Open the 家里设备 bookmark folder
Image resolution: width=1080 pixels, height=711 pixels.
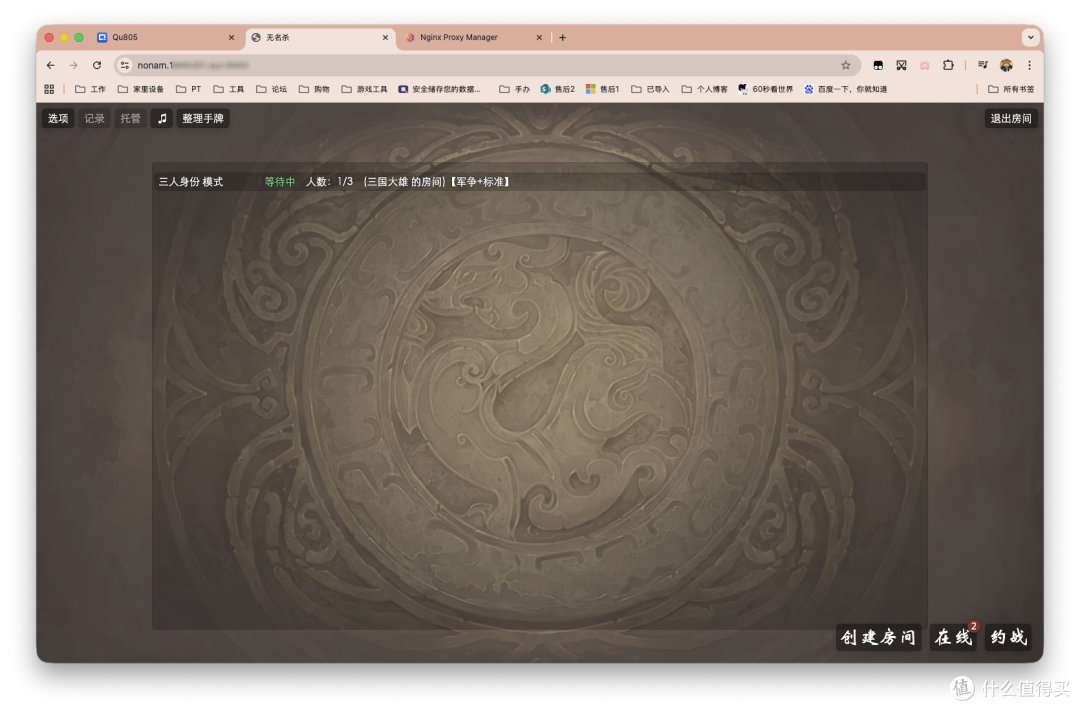coord(141,89)
